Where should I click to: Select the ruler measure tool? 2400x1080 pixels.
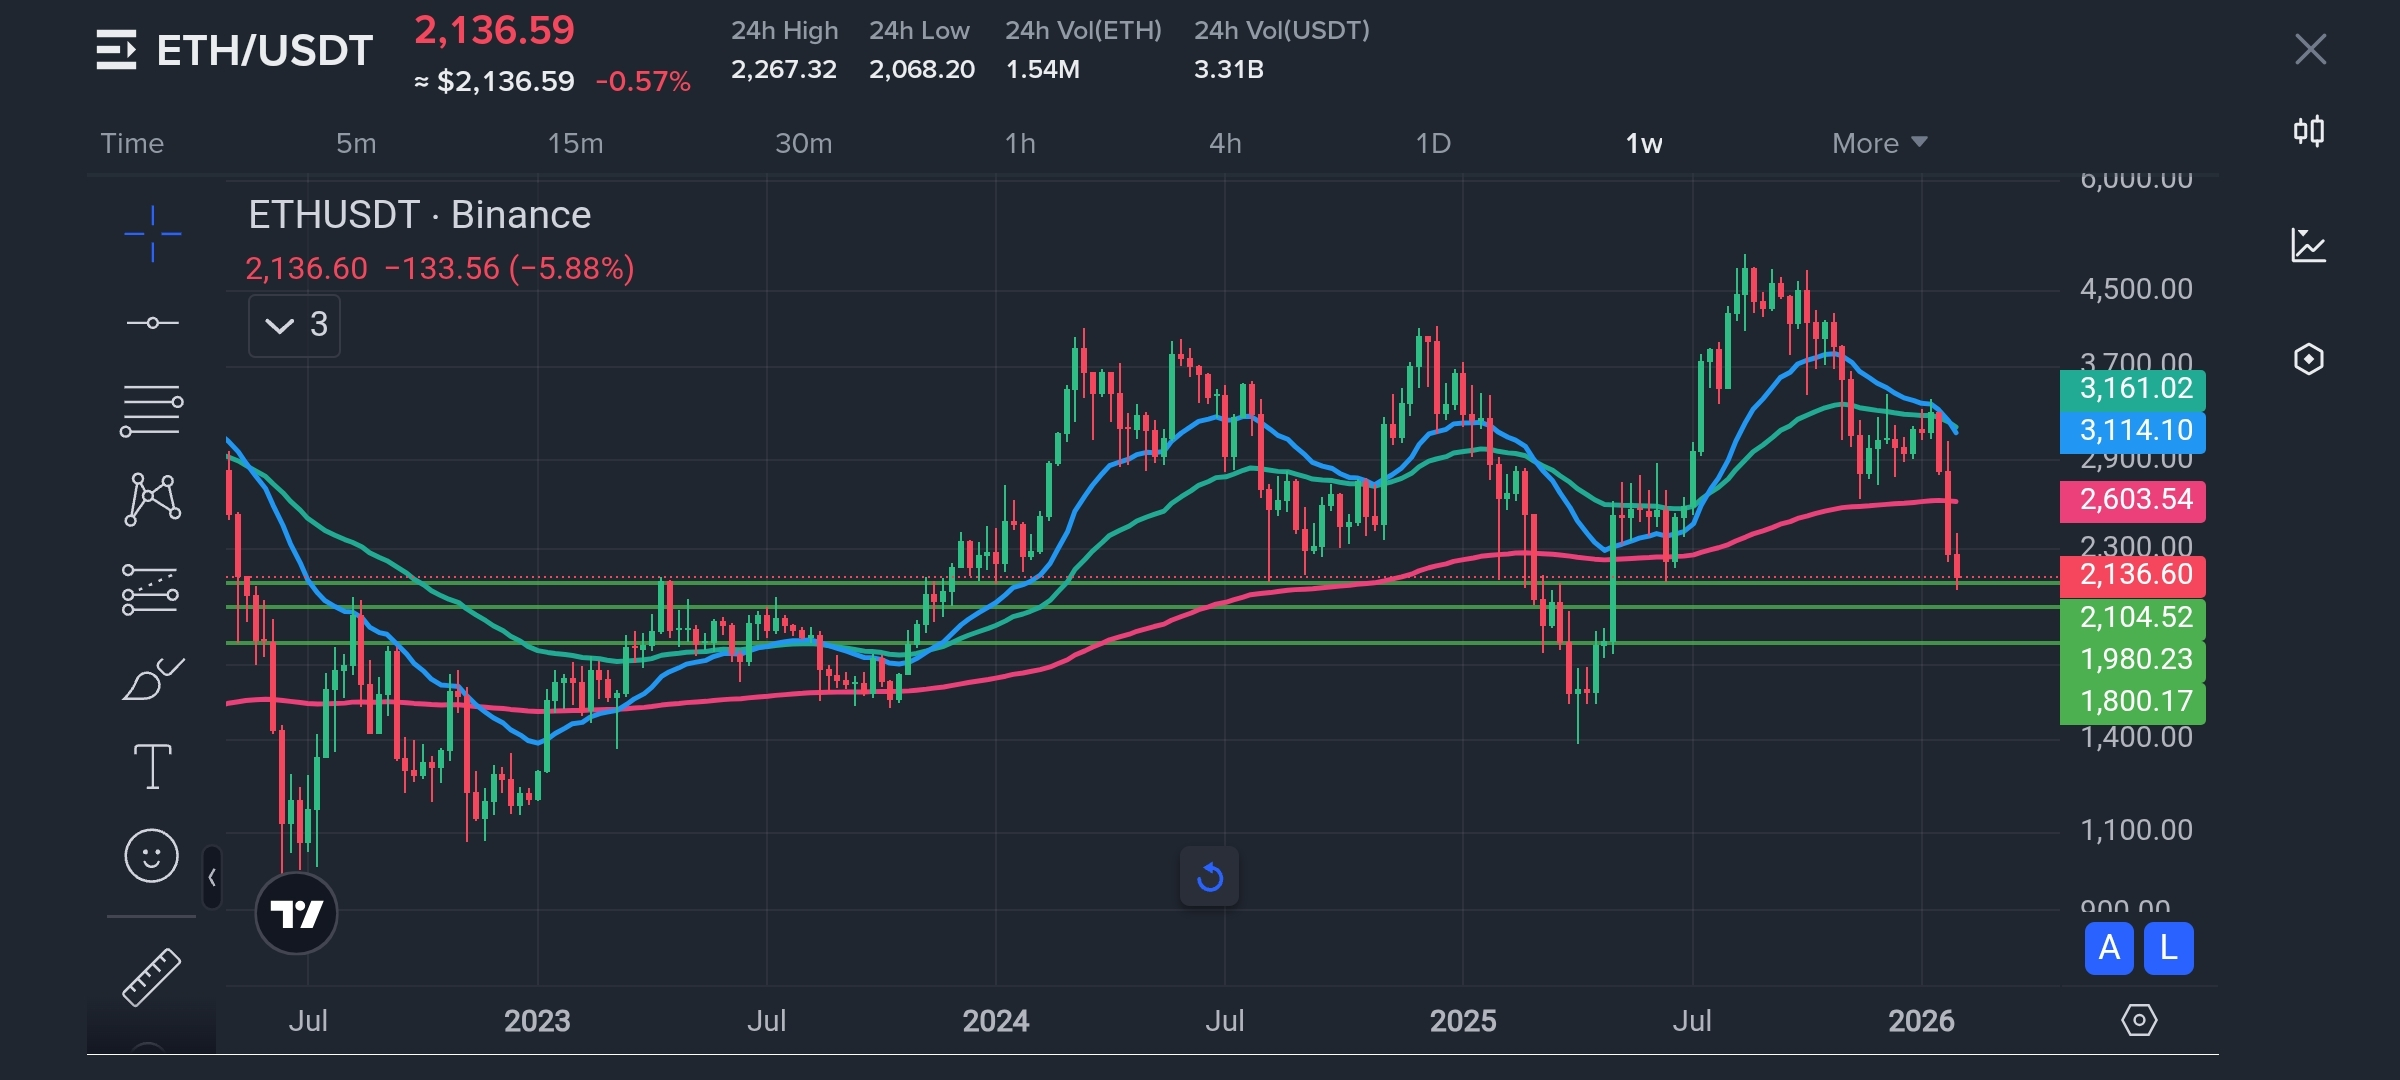pos(152,976)
